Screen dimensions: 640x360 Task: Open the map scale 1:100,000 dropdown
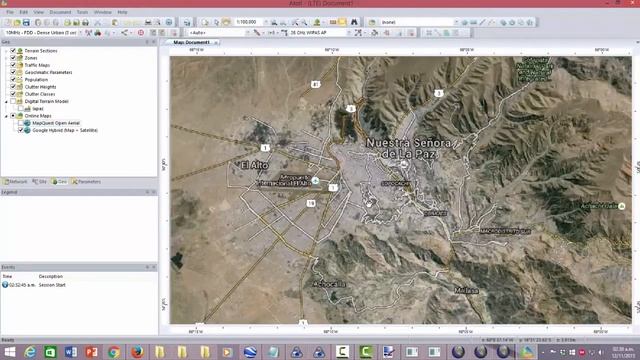pyautogui.click(x=265, y=22)
